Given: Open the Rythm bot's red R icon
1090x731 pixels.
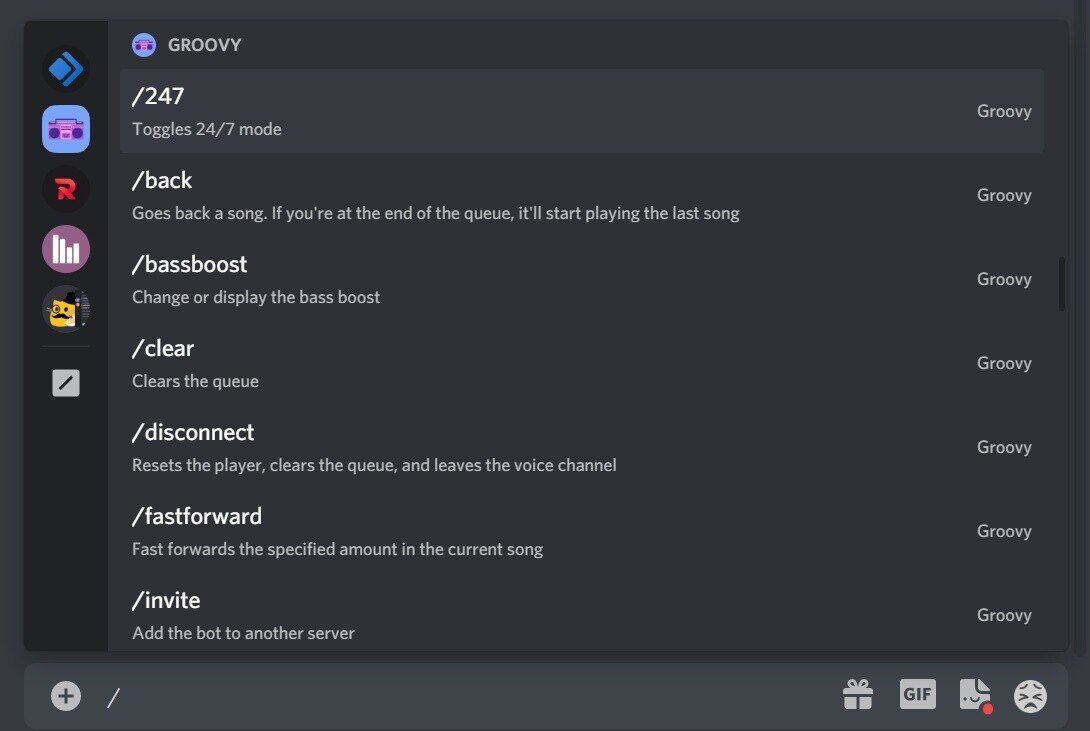Looking at the screenshot, I should [64, 189].
